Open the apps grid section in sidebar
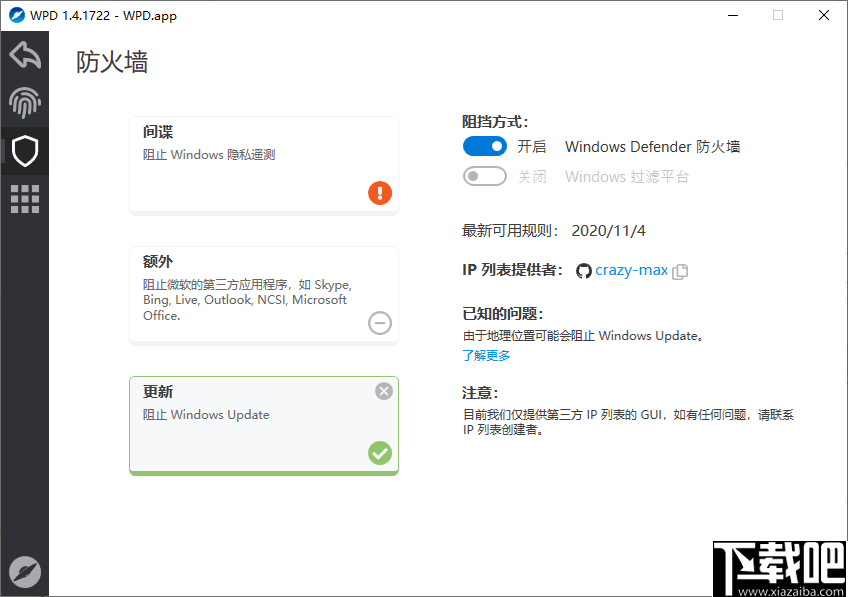The height and width of the screenshot is (597, 848). [x=24, y=199]
